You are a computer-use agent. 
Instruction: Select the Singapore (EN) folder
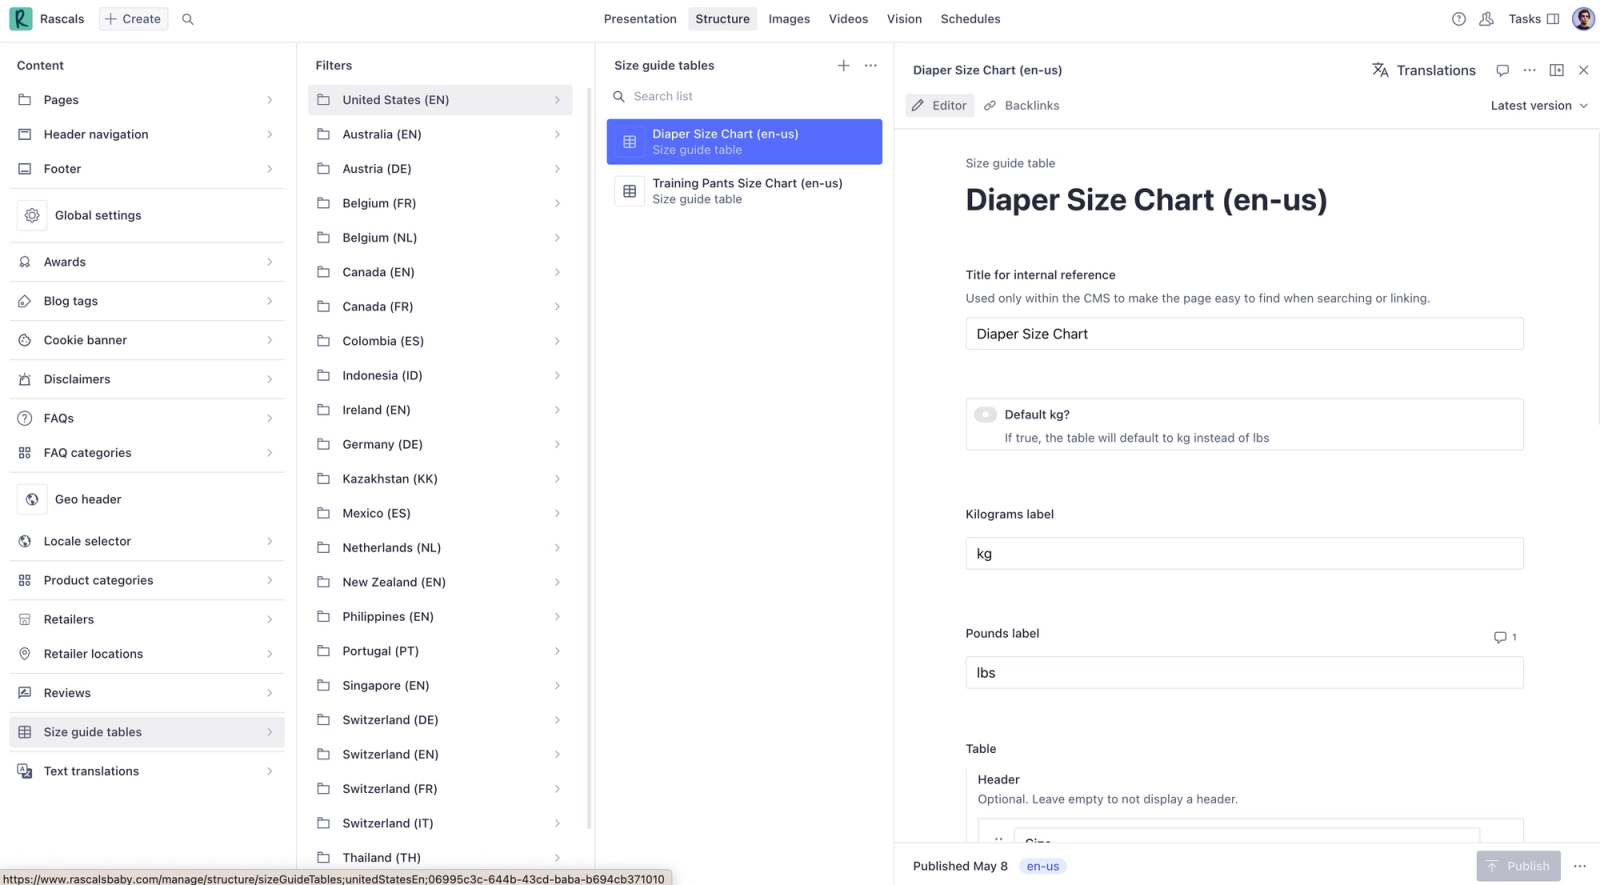440,685
